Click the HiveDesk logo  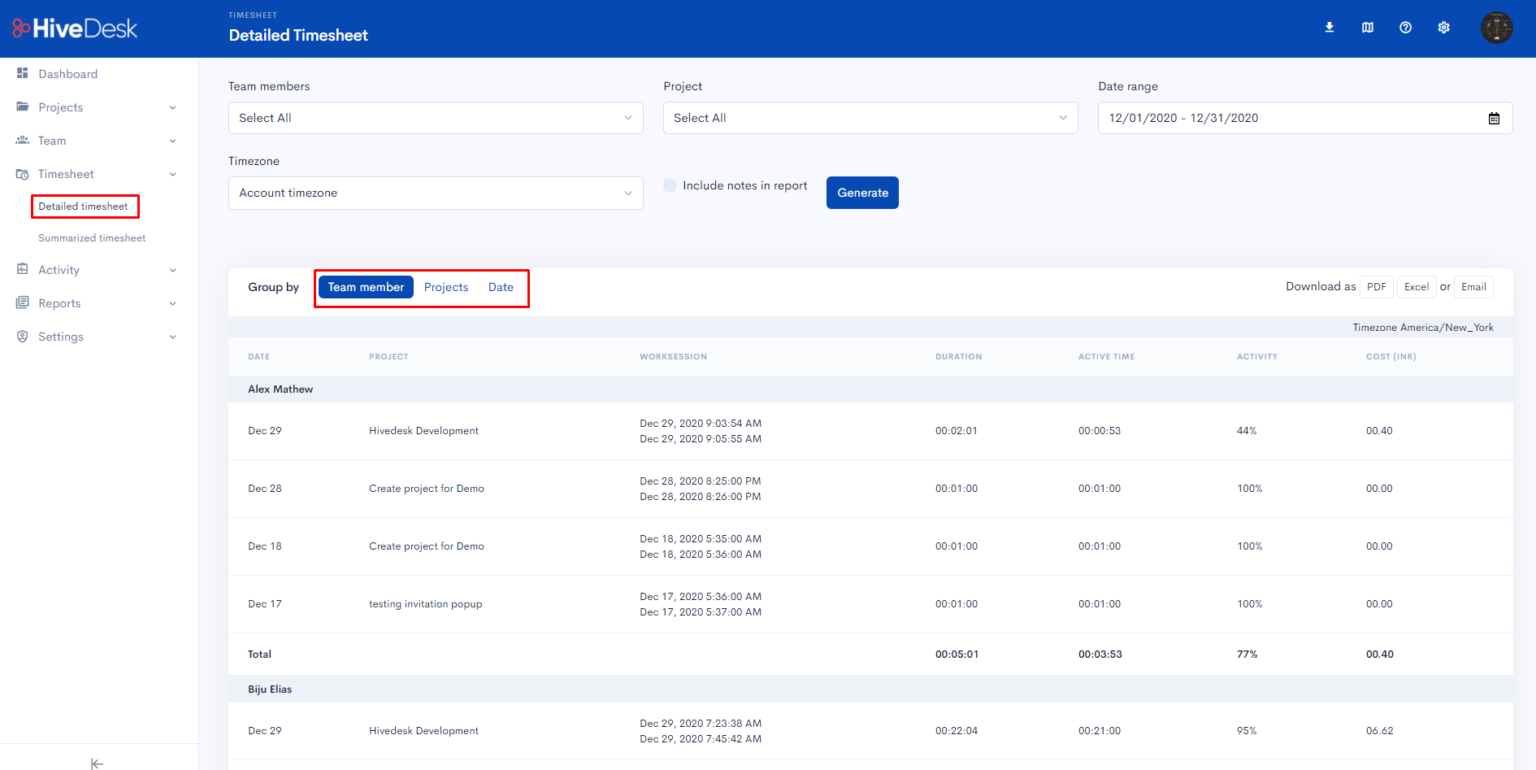point(75,27)
